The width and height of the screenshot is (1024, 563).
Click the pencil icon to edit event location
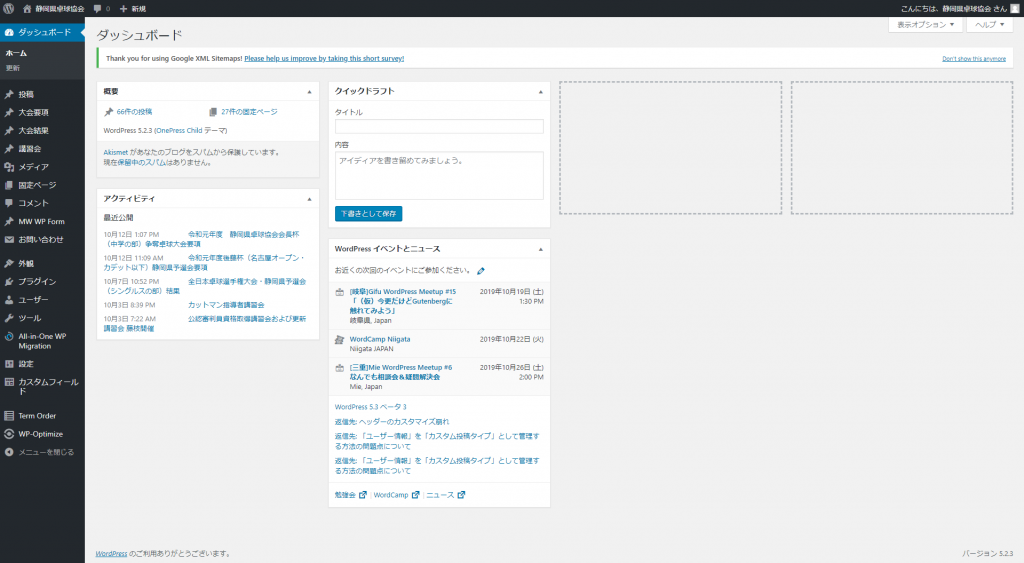click(481, 271)
